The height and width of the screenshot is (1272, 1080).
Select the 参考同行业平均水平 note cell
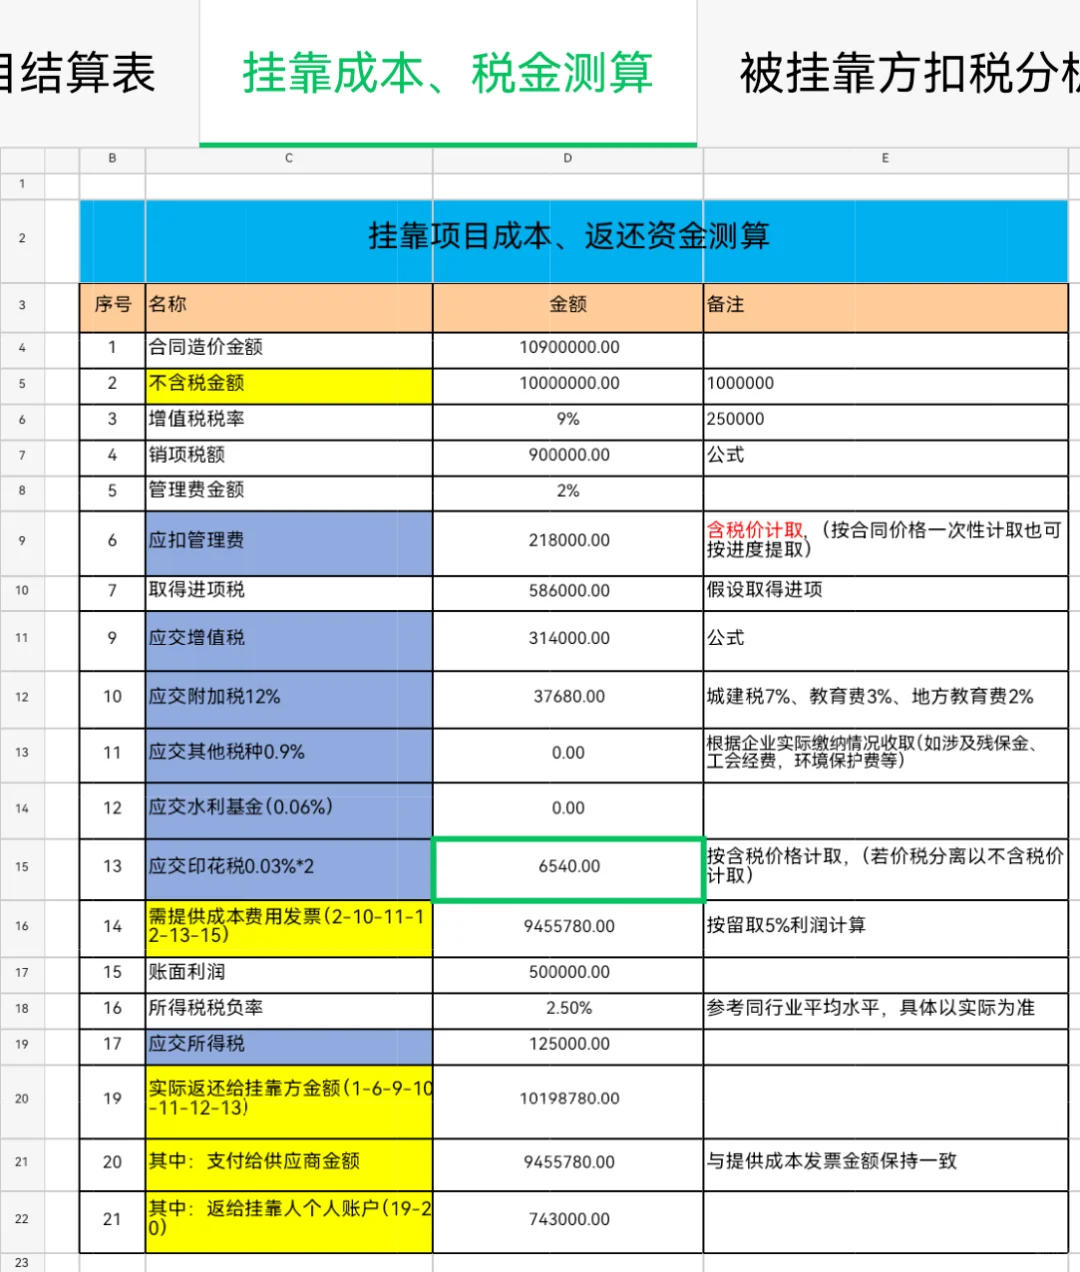click(885, 1009)
